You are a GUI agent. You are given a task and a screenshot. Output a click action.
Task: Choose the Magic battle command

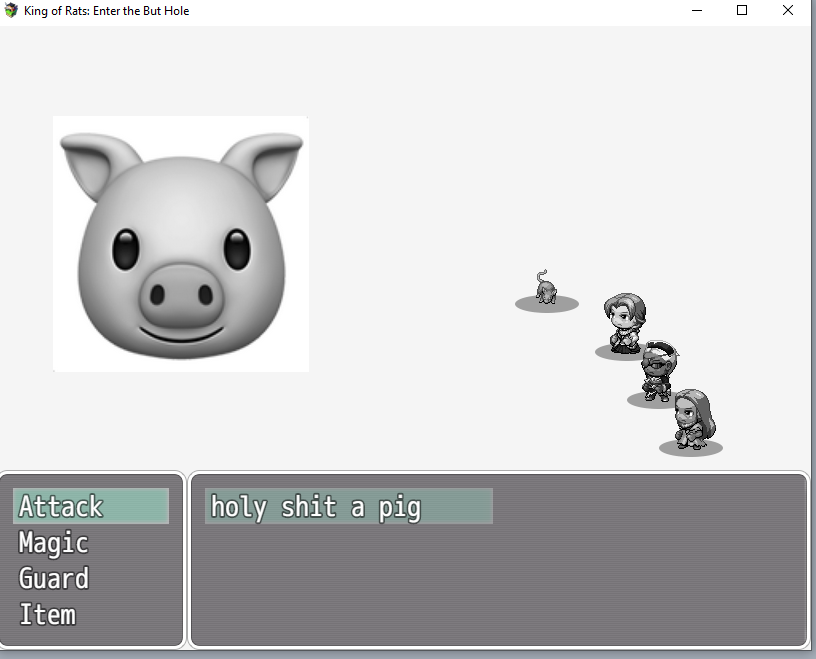pos(54,542)
